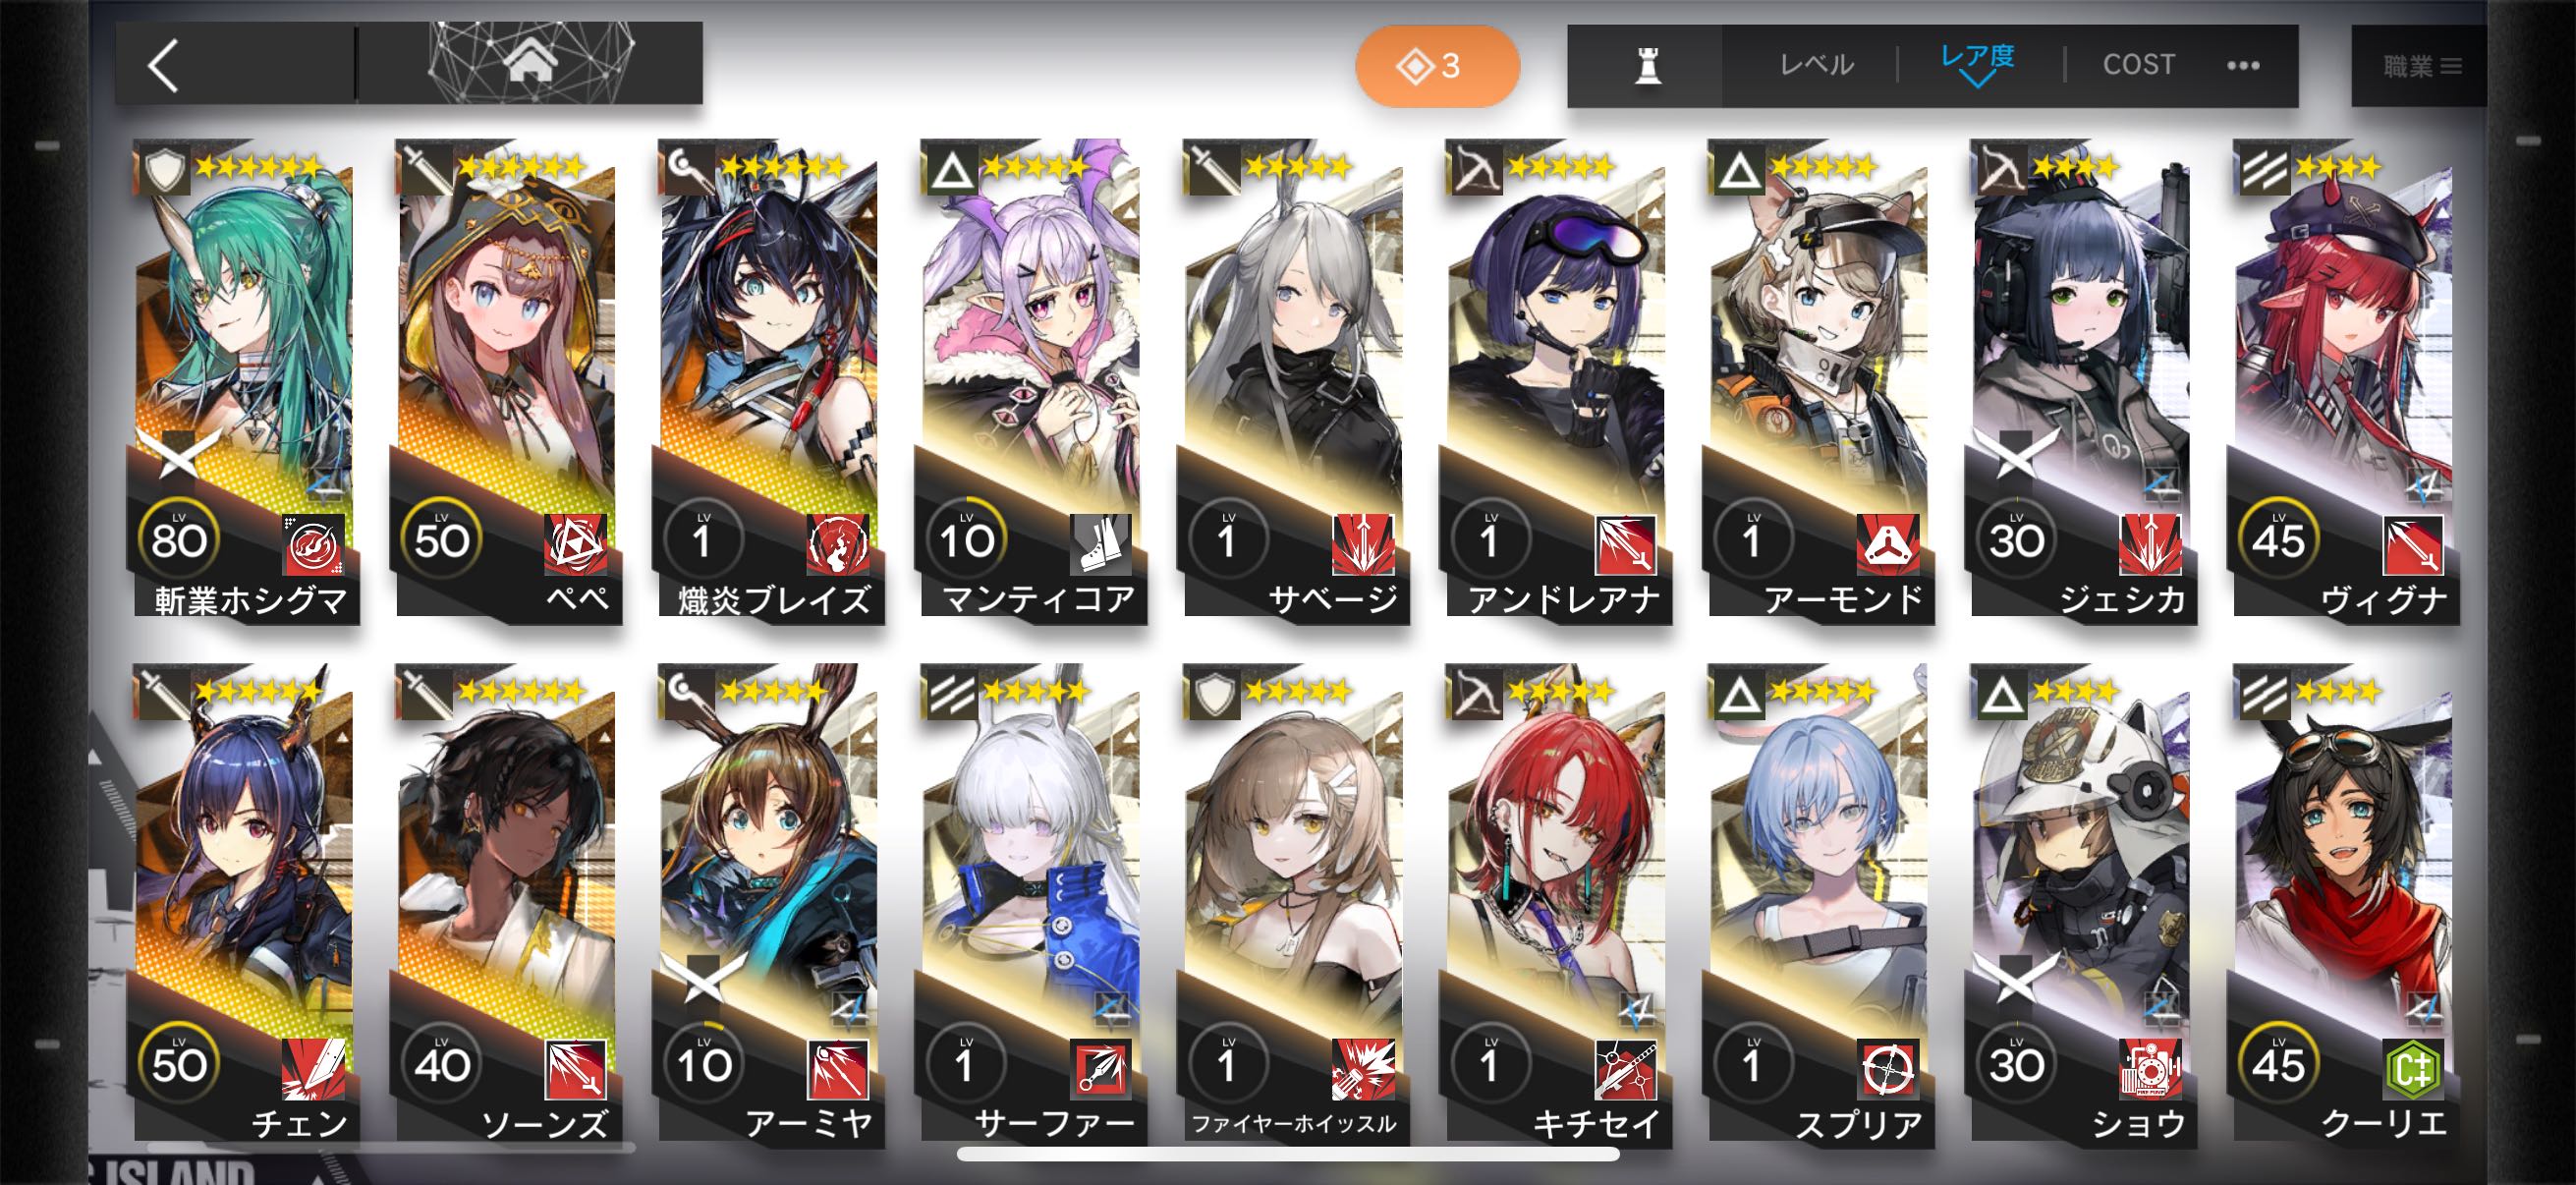Choose the ヴィグナ operator name label
Viewport: 2576px width, 1185px height.
[x=2384, y=600]
